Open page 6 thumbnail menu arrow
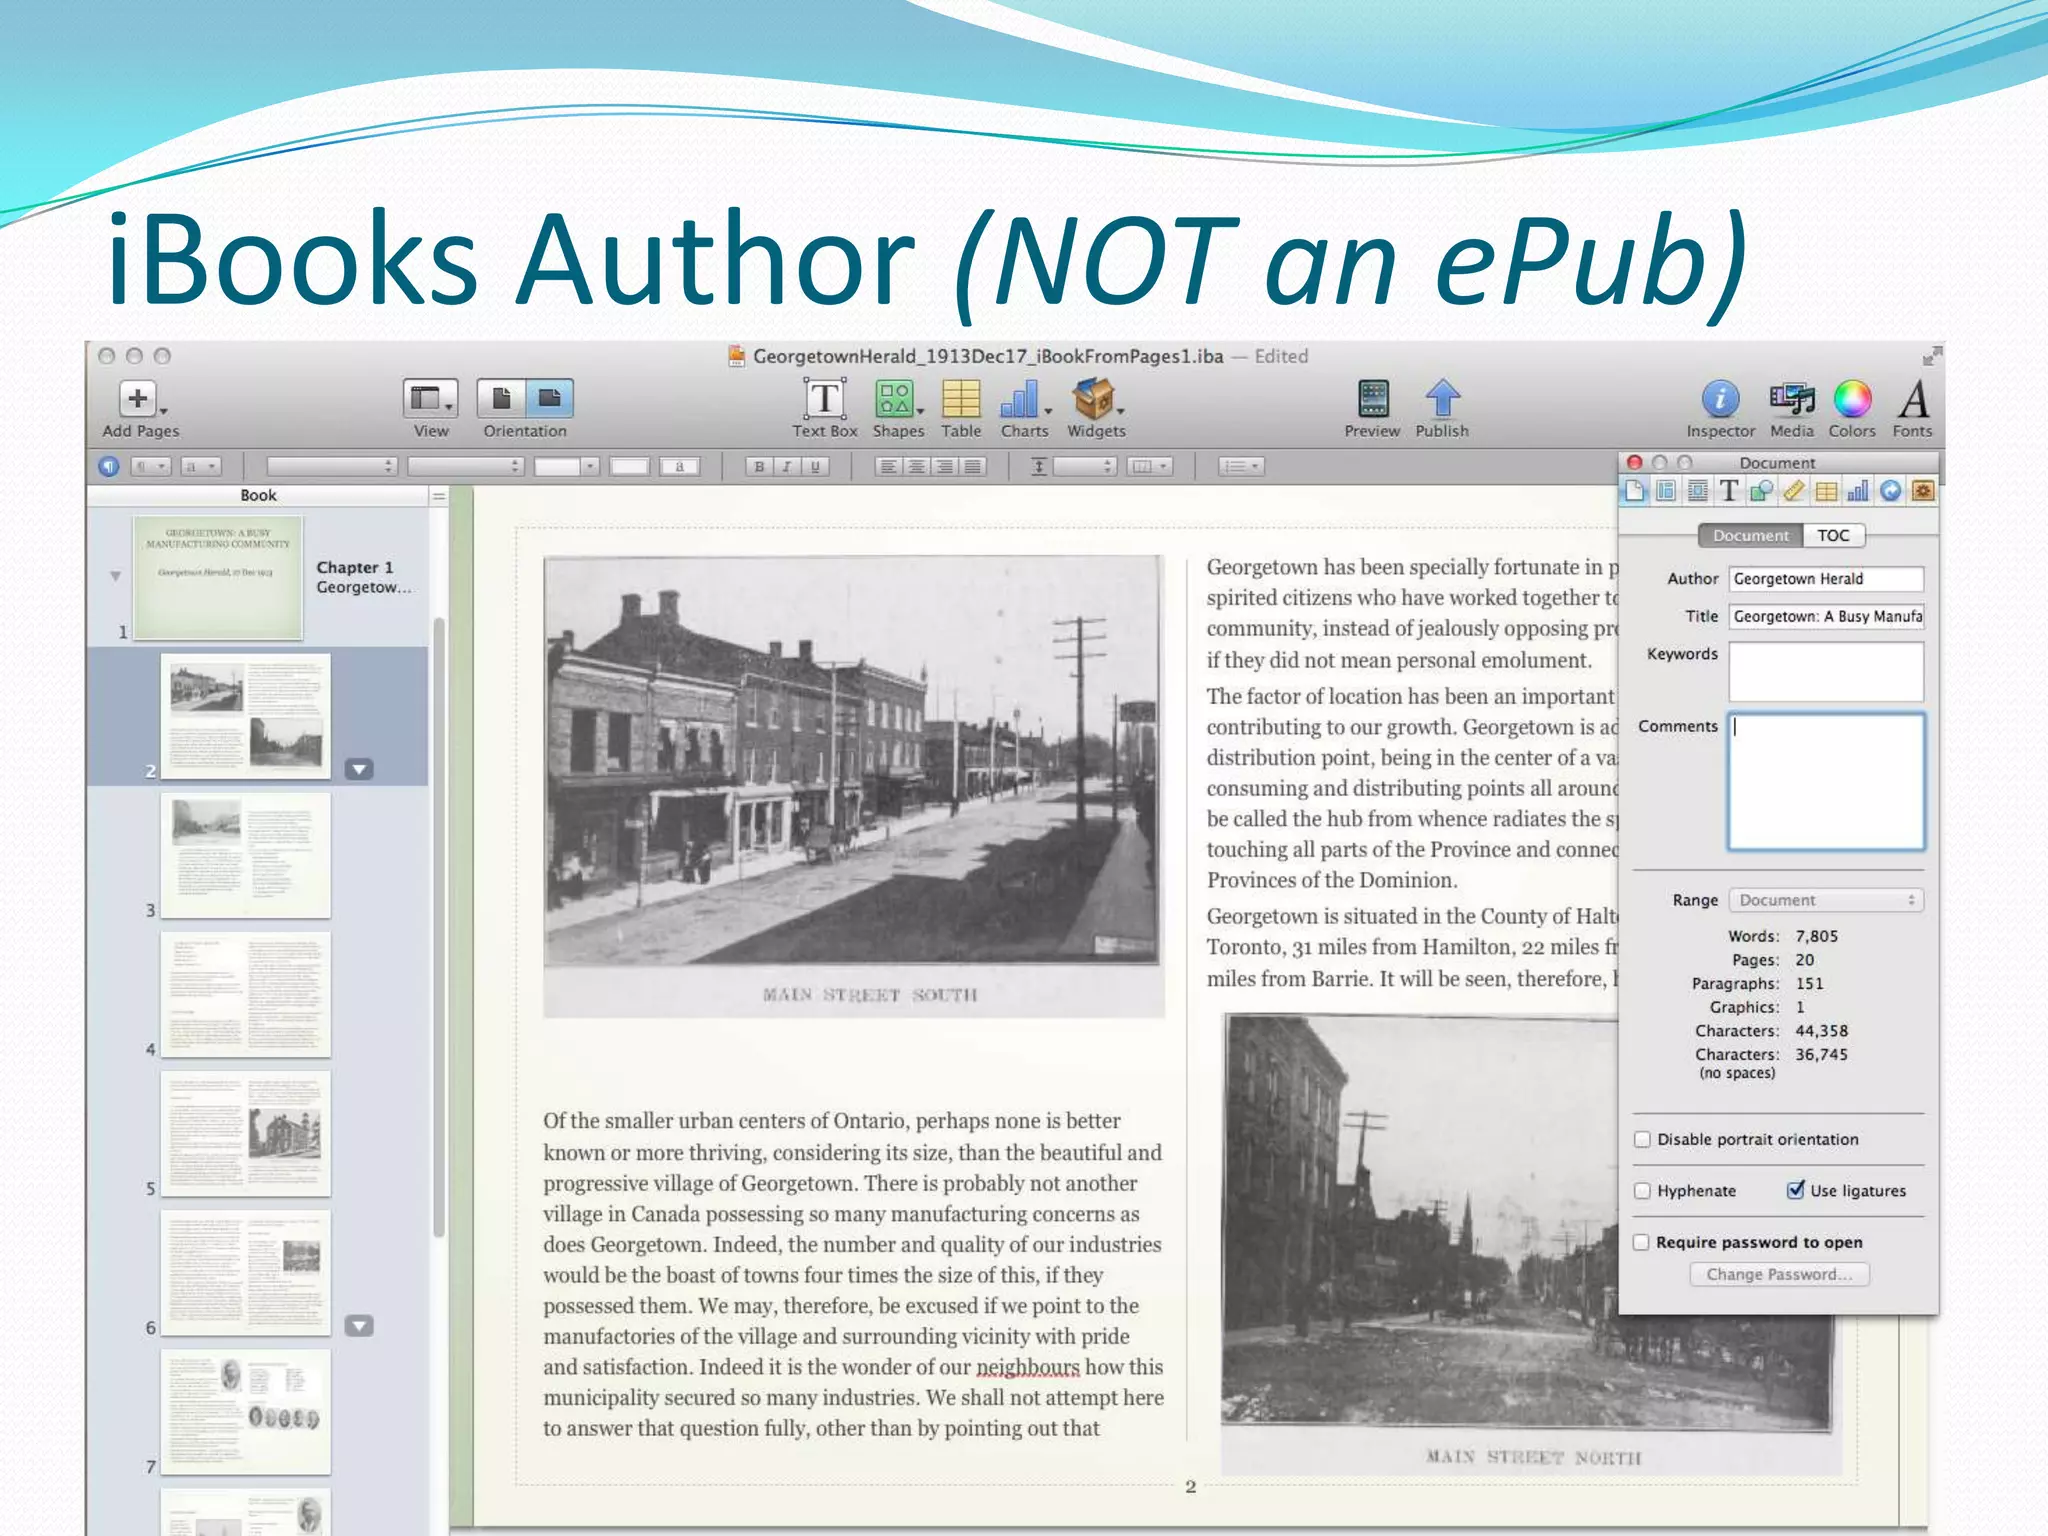 pyautogui.click(x=359, y=1326)
